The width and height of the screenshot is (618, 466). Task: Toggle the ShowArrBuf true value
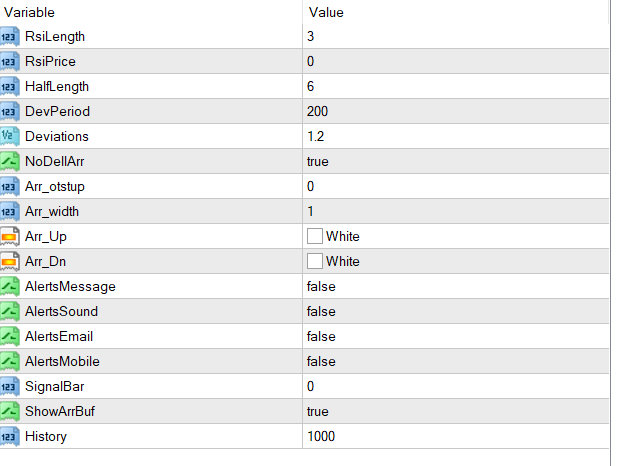[320, 412]
